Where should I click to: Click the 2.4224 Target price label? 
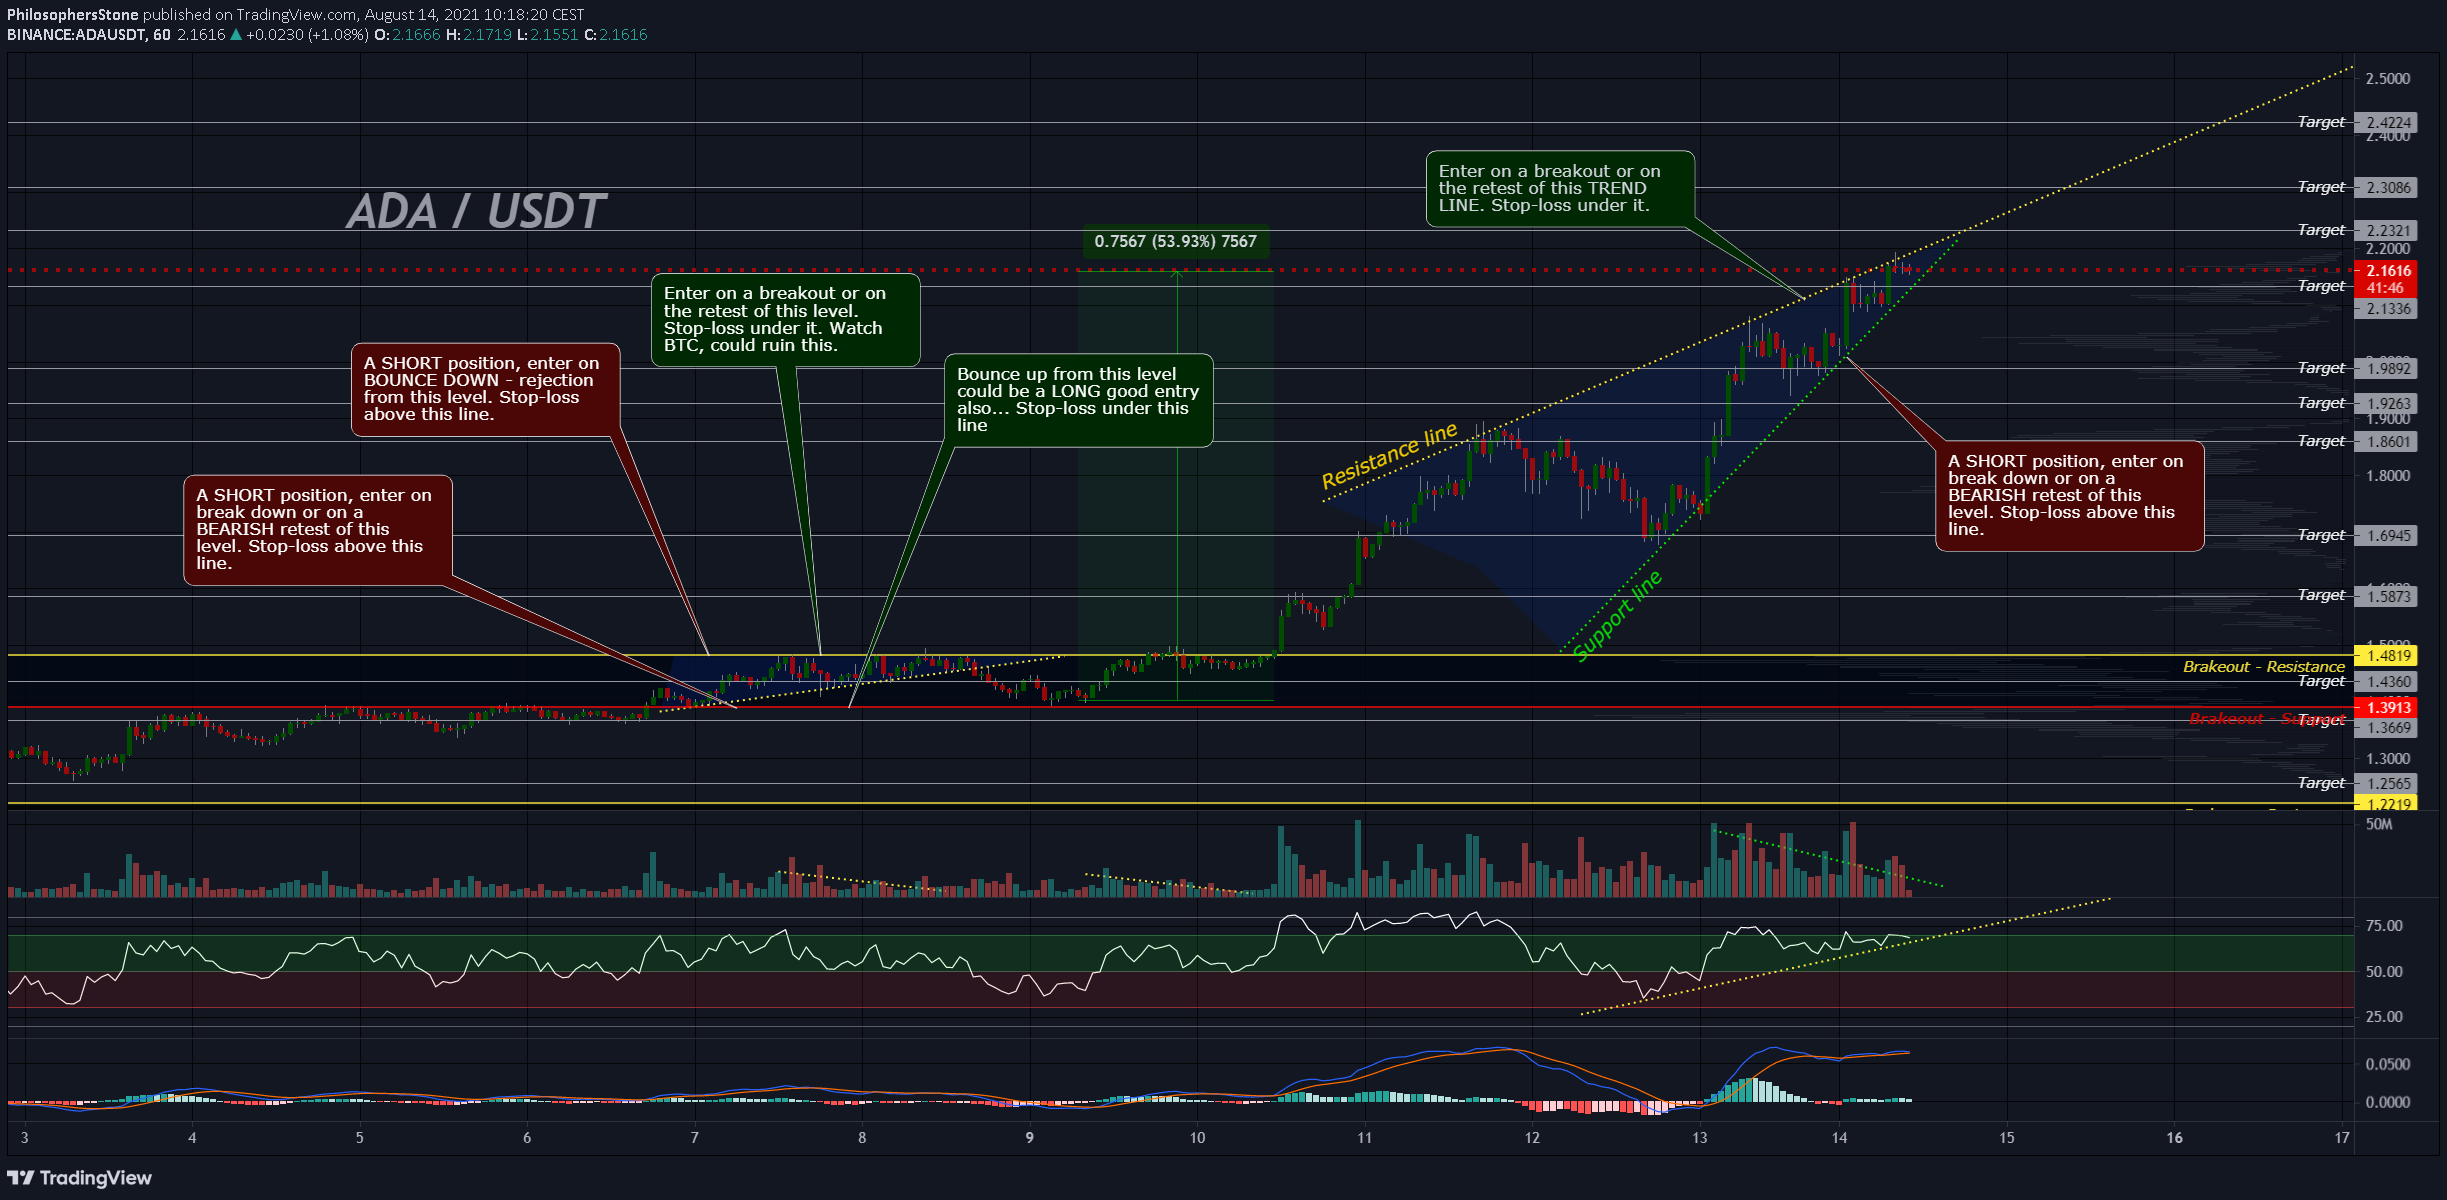(x=2386, y=123)
